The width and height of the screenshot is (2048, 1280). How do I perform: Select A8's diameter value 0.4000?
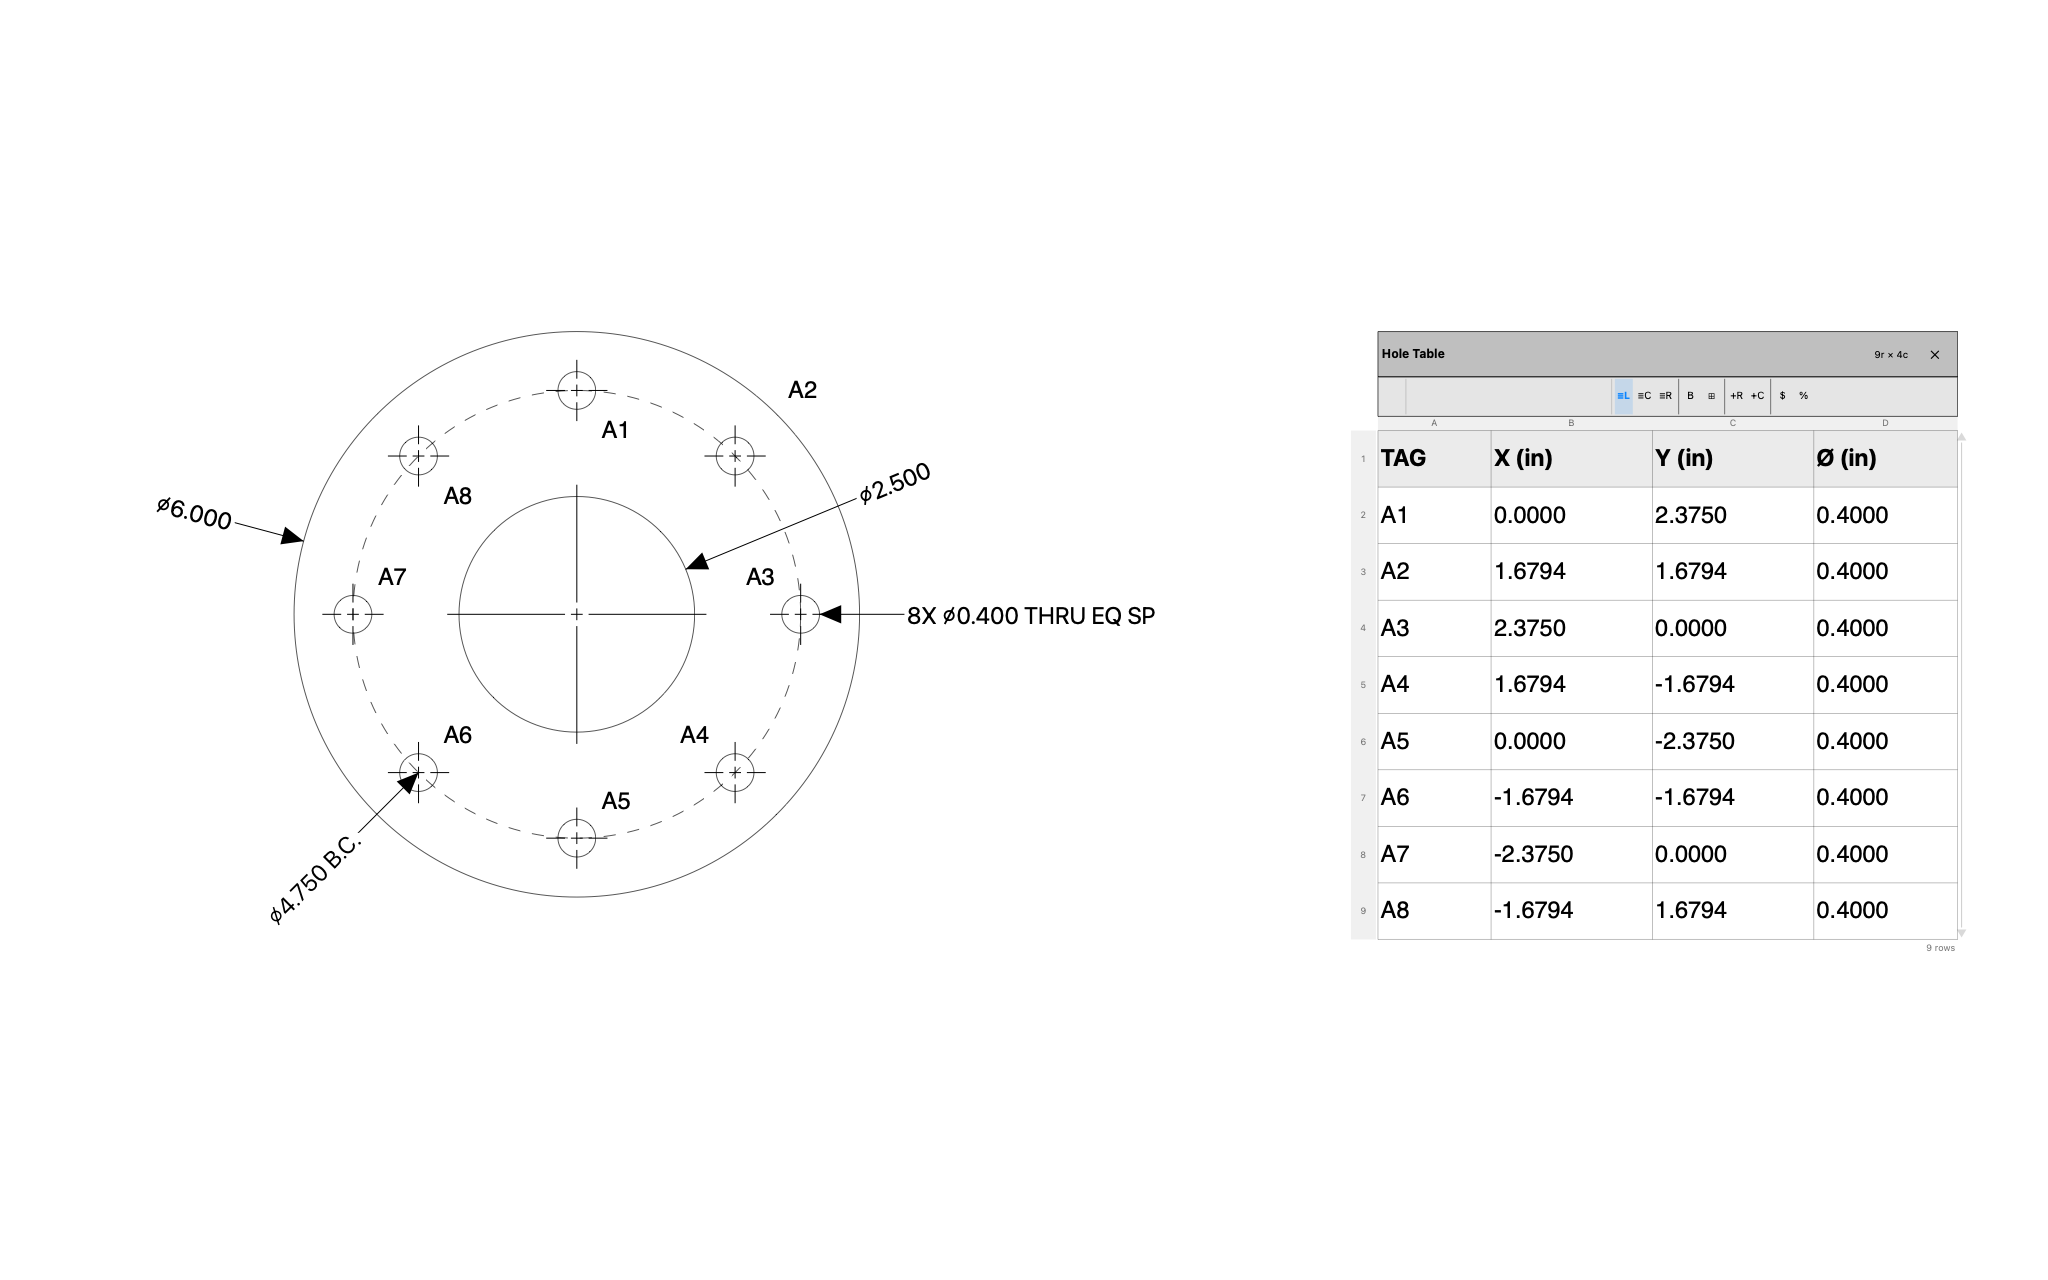pos(1885,911)
